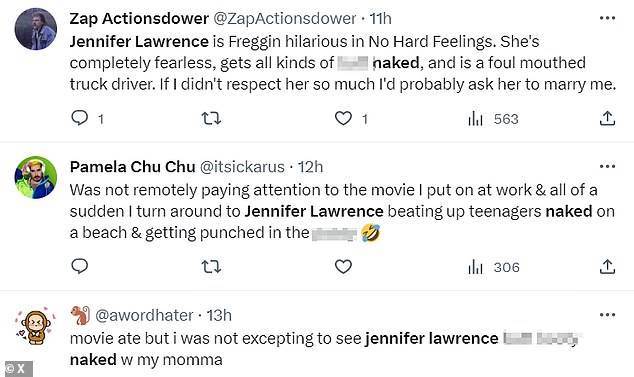View analytics showing 563 views
Screen dimensions: 634x377
(493, 119)
